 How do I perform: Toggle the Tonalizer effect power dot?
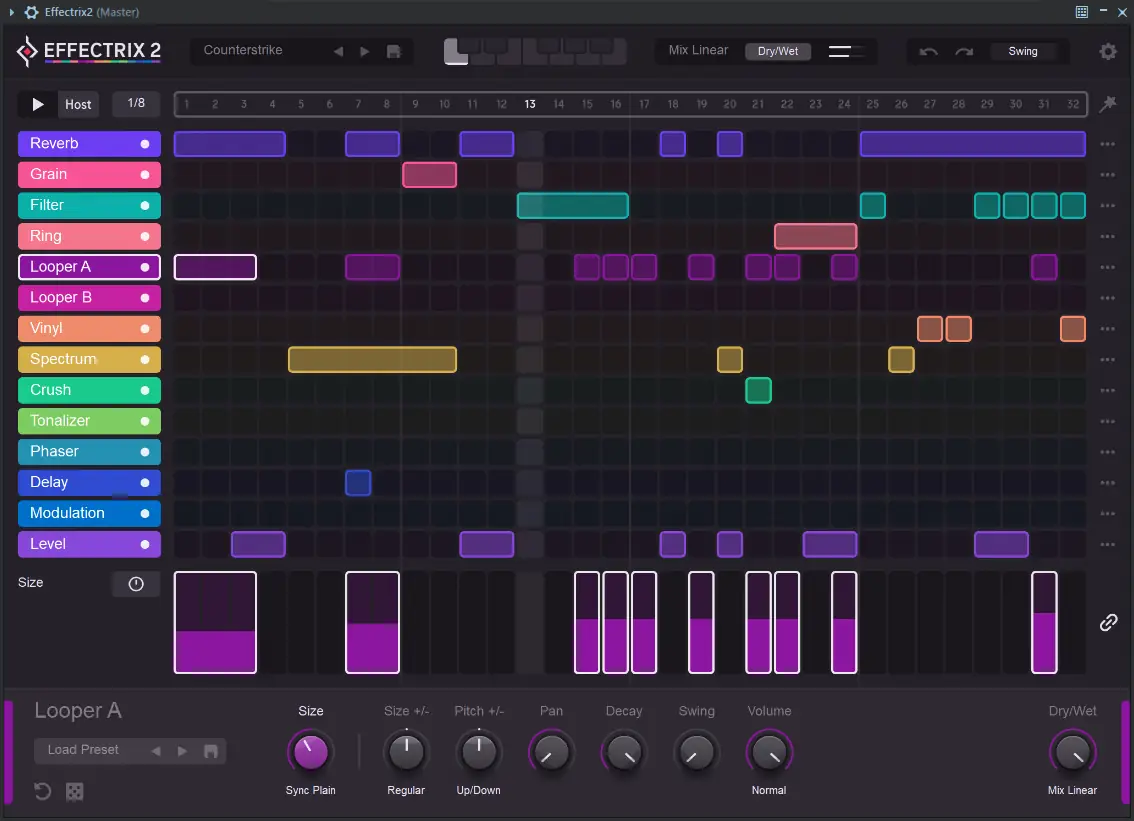tap(145, 421)
